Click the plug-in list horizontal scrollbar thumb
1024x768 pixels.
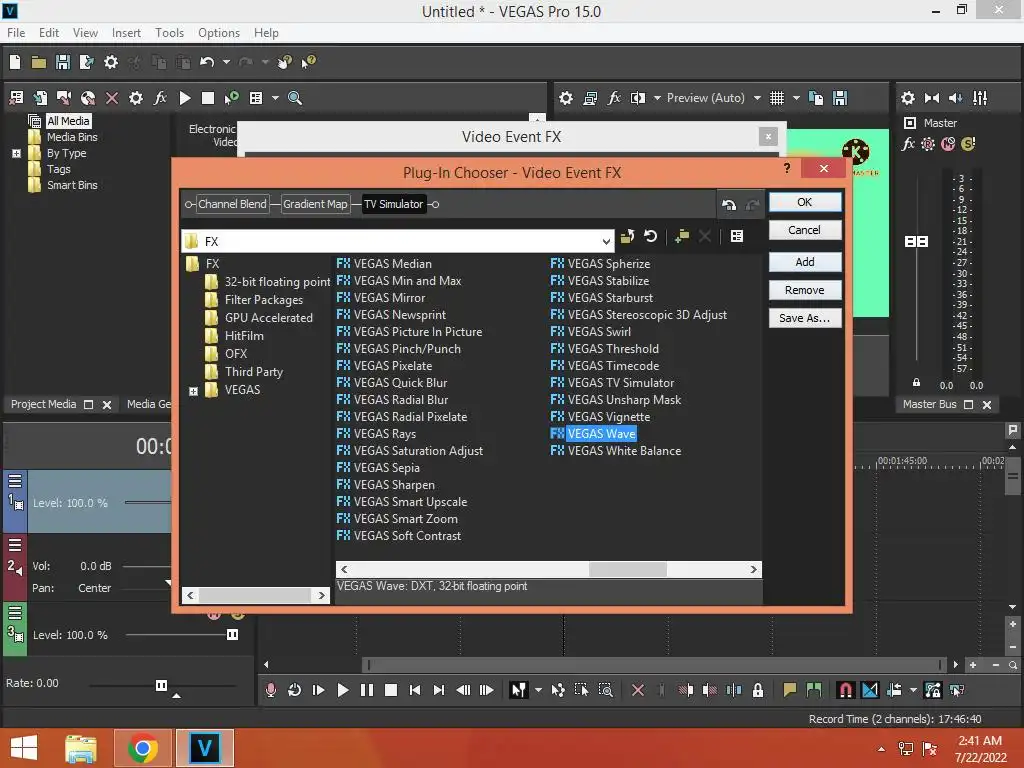click(x=628, y=569)
